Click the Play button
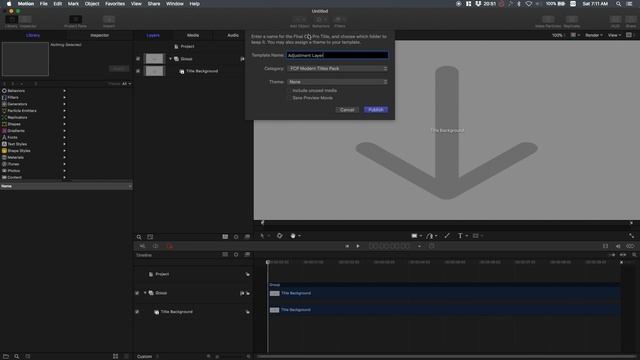 (x=358, y=246)
